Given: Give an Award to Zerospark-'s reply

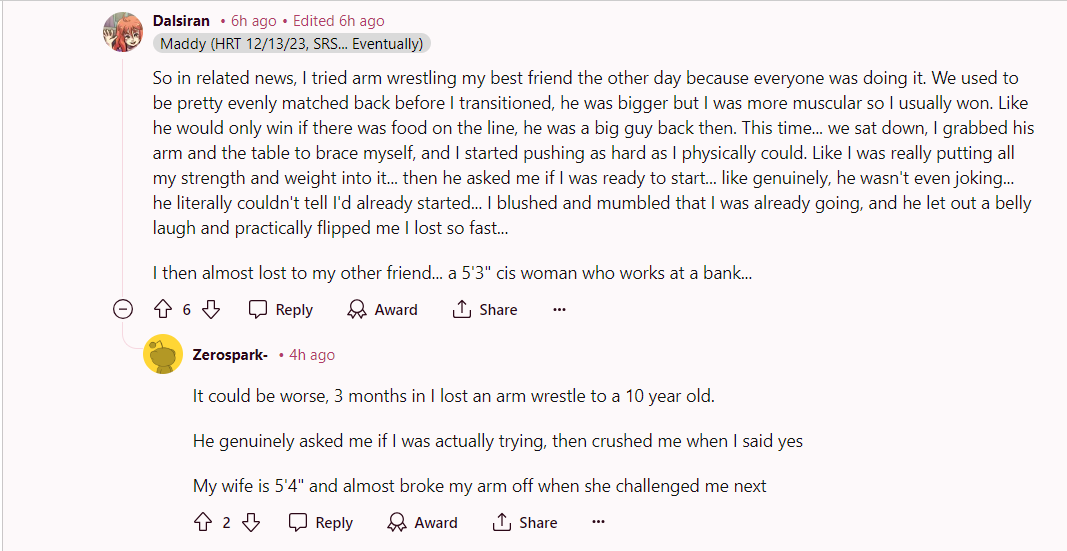Looking at the screenshot, I should click(x=422, y=523).
